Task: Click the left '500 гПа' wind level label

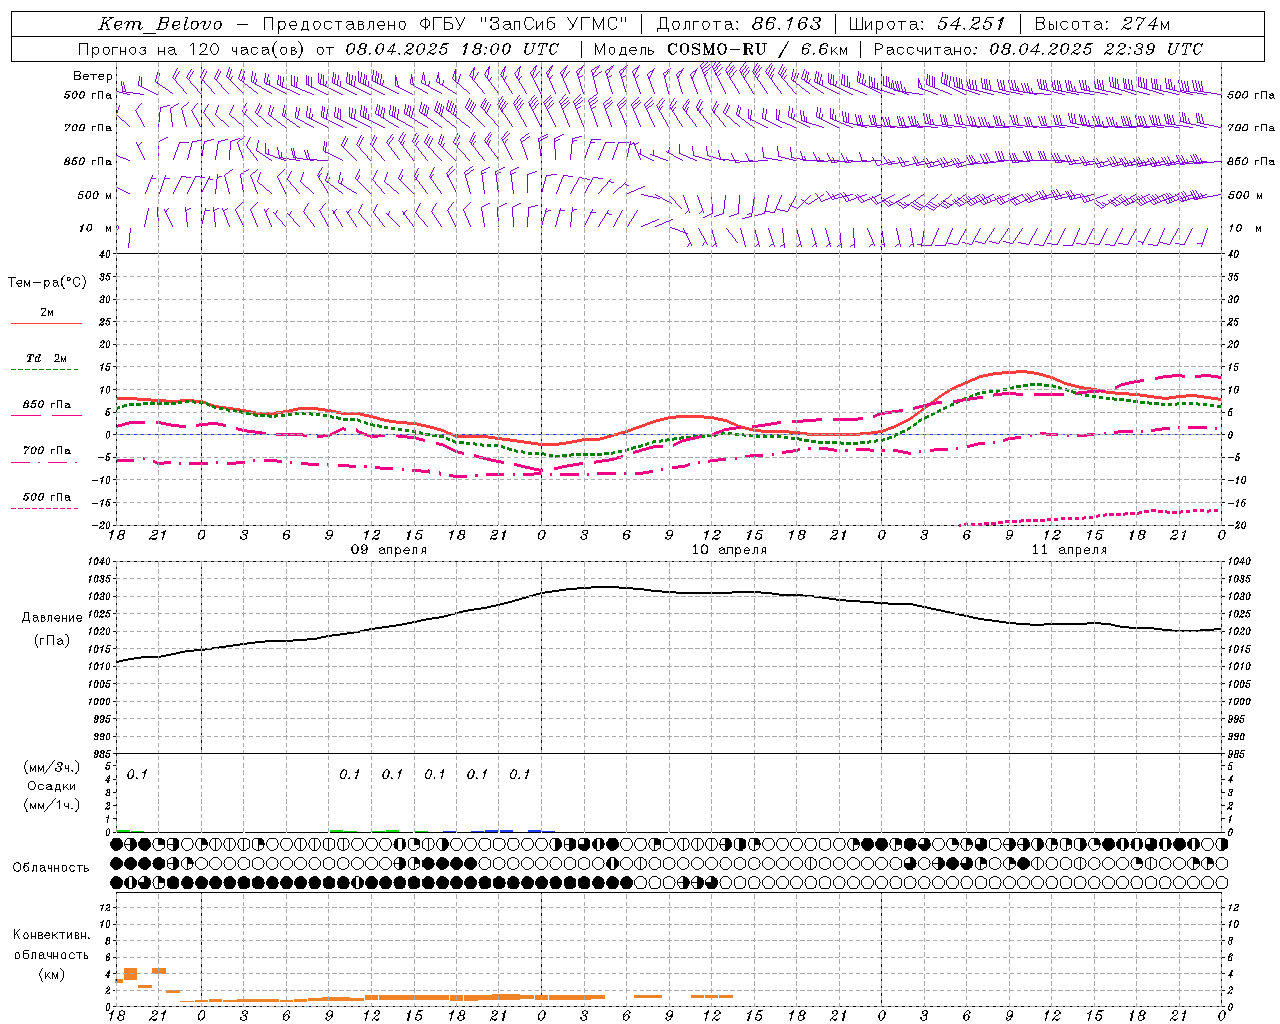Action: (88, 95)
